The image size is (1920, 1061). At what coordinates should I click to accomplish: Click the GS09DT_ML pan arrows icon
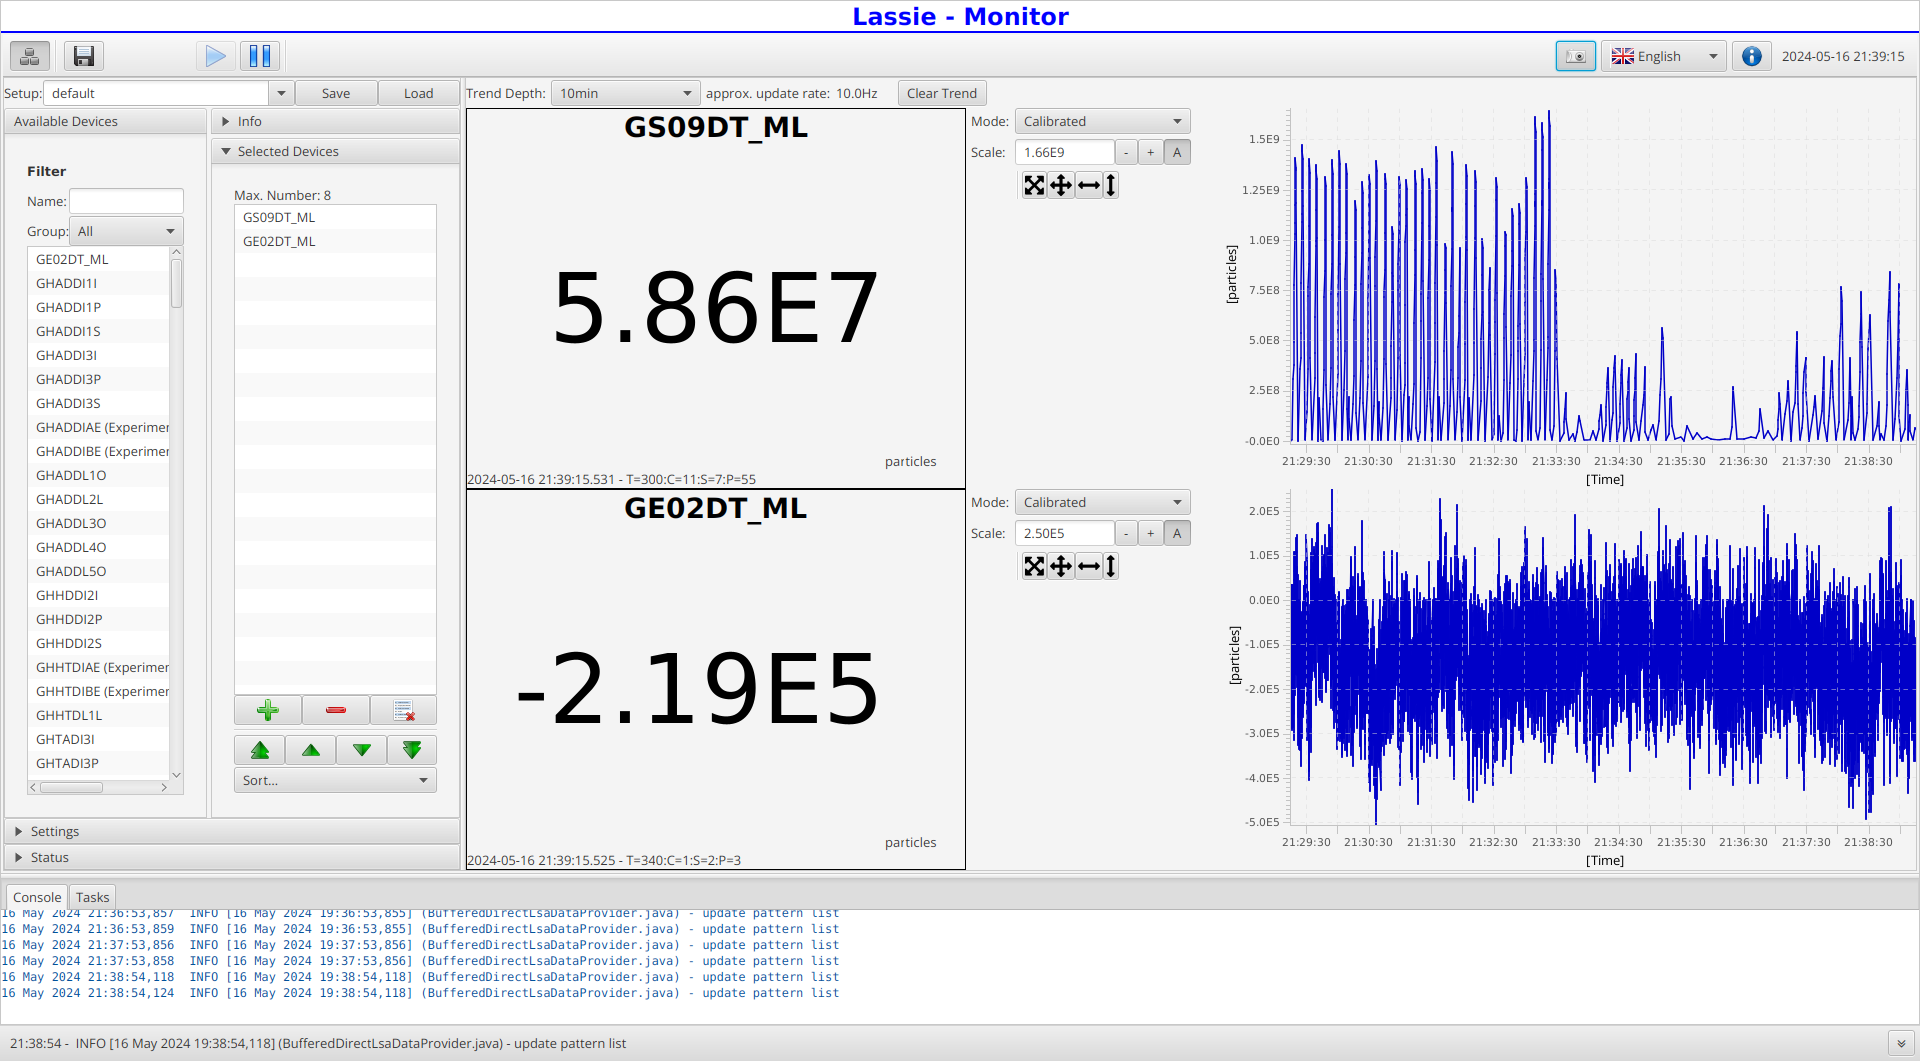[x=1061, y=185]
